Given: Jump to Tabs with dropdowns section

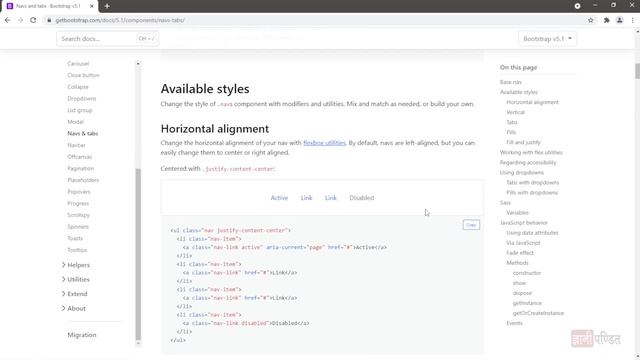Looking at the screenshot, I should (533, 182).
